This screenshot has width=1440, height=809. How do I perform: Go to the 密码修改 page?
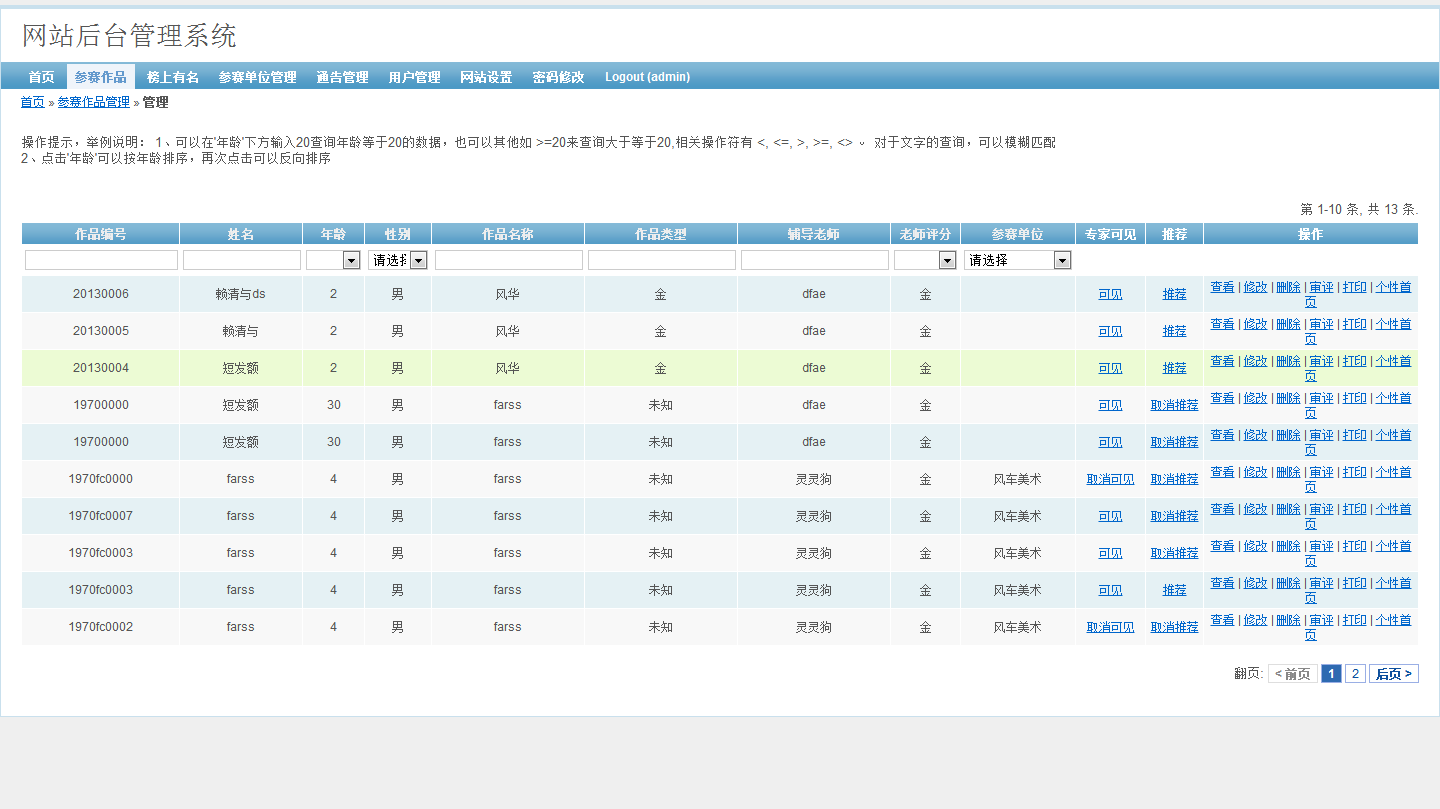(558, 77)
